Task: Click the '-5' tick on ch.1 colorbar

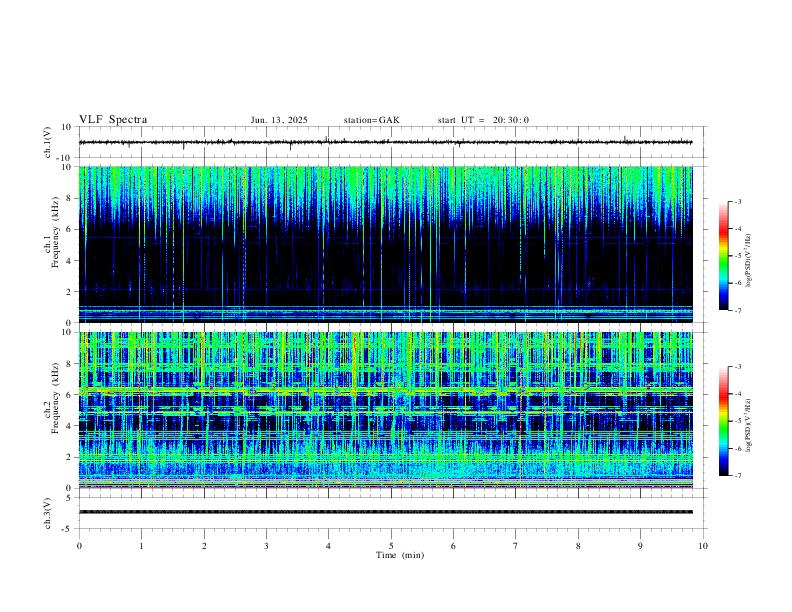Action: pos(738,256)
